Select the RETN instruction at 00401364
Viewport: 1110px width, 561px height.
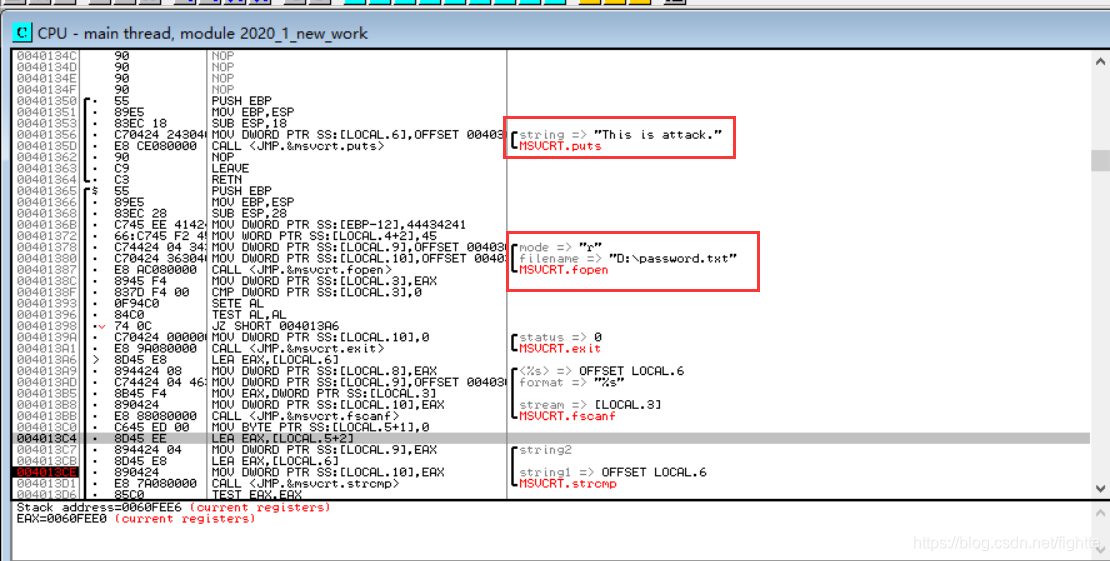(227, 180)
